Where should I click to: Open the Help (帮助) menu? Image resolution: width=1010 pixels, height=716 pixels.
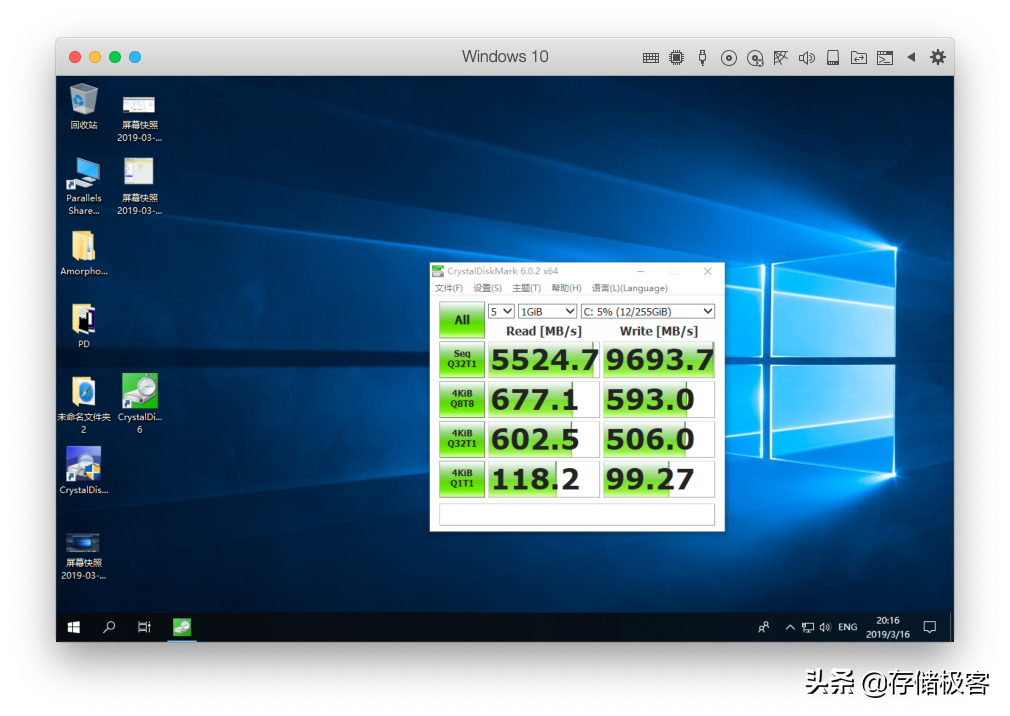pyautogui.click(x=566, y=288)
